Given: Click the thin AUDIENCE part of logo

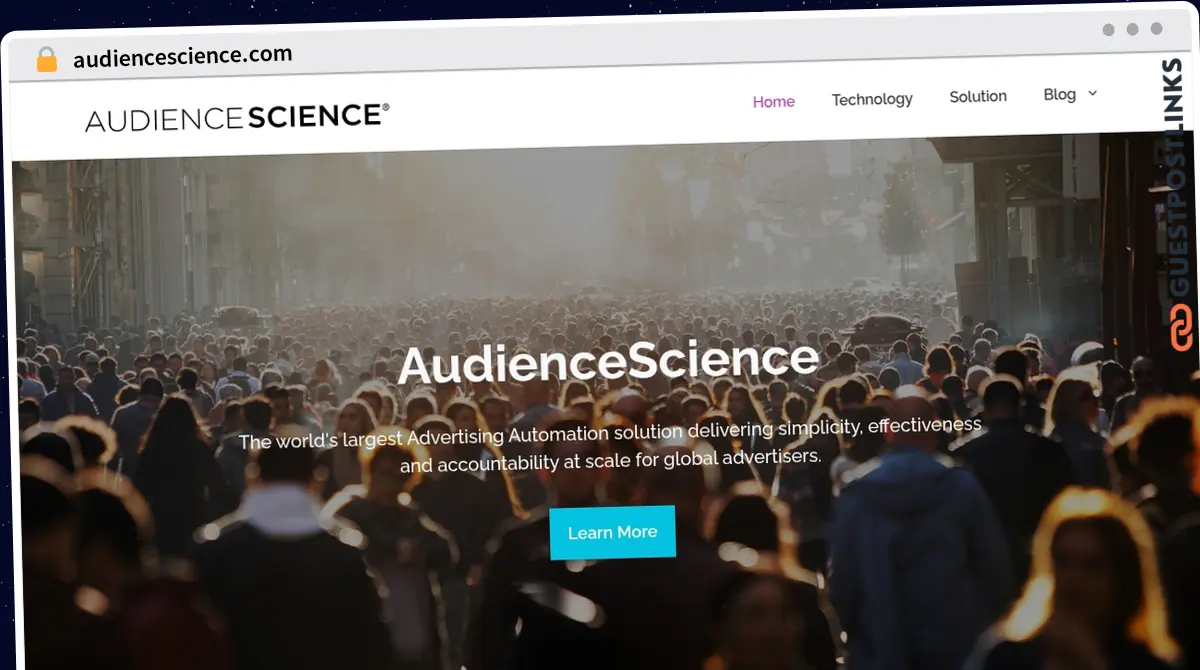Looking at the screenshot, I should point(164,121).
